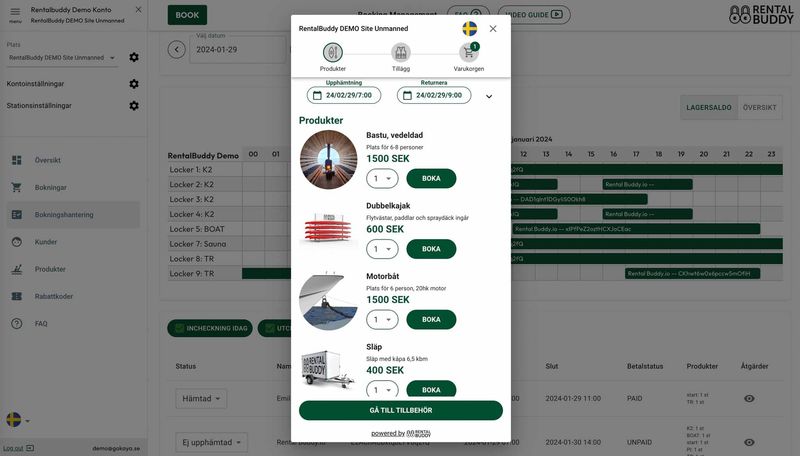800x456 pixels.
Task: Click Gå till tillbehör button
Action: pyautogui.click(x=401, y=410)
